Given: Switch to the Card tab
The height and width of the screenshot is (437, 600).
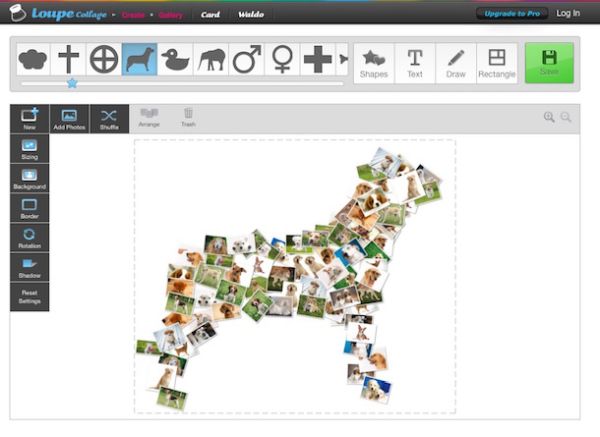Looking at the screenshot, I should point(210,14).
